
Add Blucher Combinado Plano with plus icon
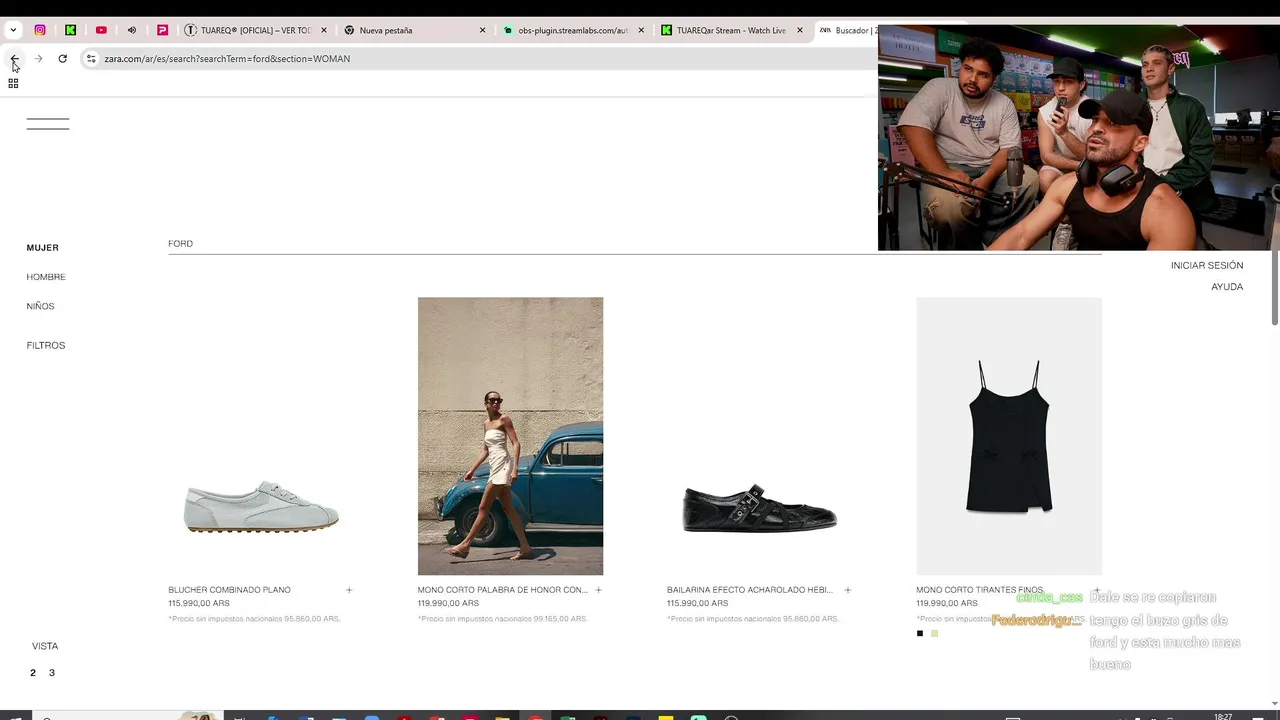[349, 590]
